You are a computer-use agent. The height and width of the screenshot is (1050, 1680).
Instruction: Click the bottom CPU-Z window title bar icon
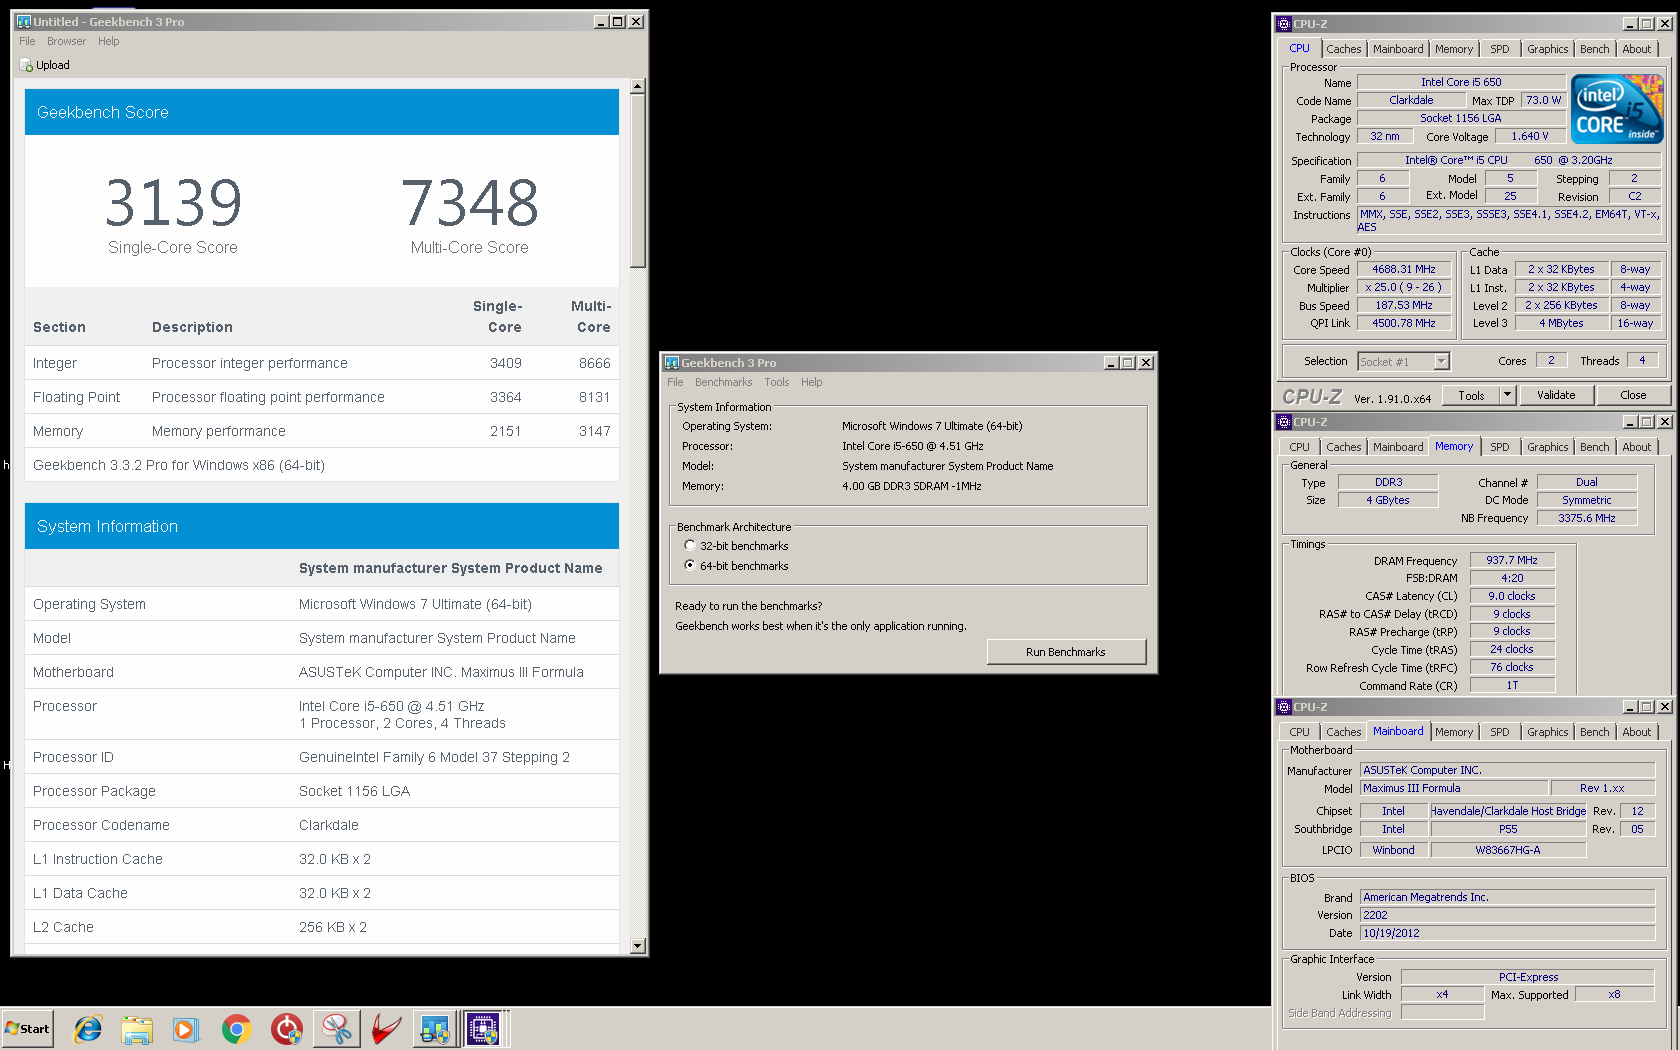coord(1284,706)
